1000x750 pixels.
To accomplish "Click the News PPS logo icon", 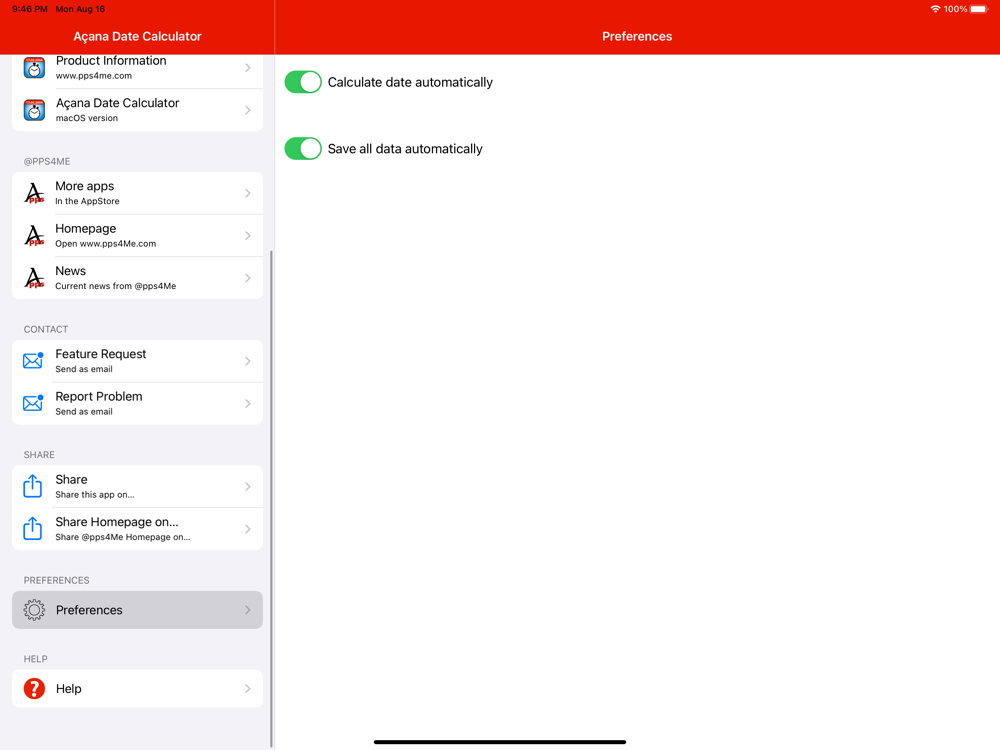I will coord(34,278).
